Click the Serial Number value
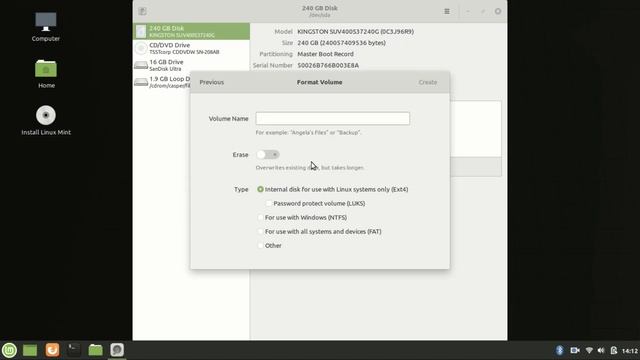640x360 pixels. pos(328,65)
